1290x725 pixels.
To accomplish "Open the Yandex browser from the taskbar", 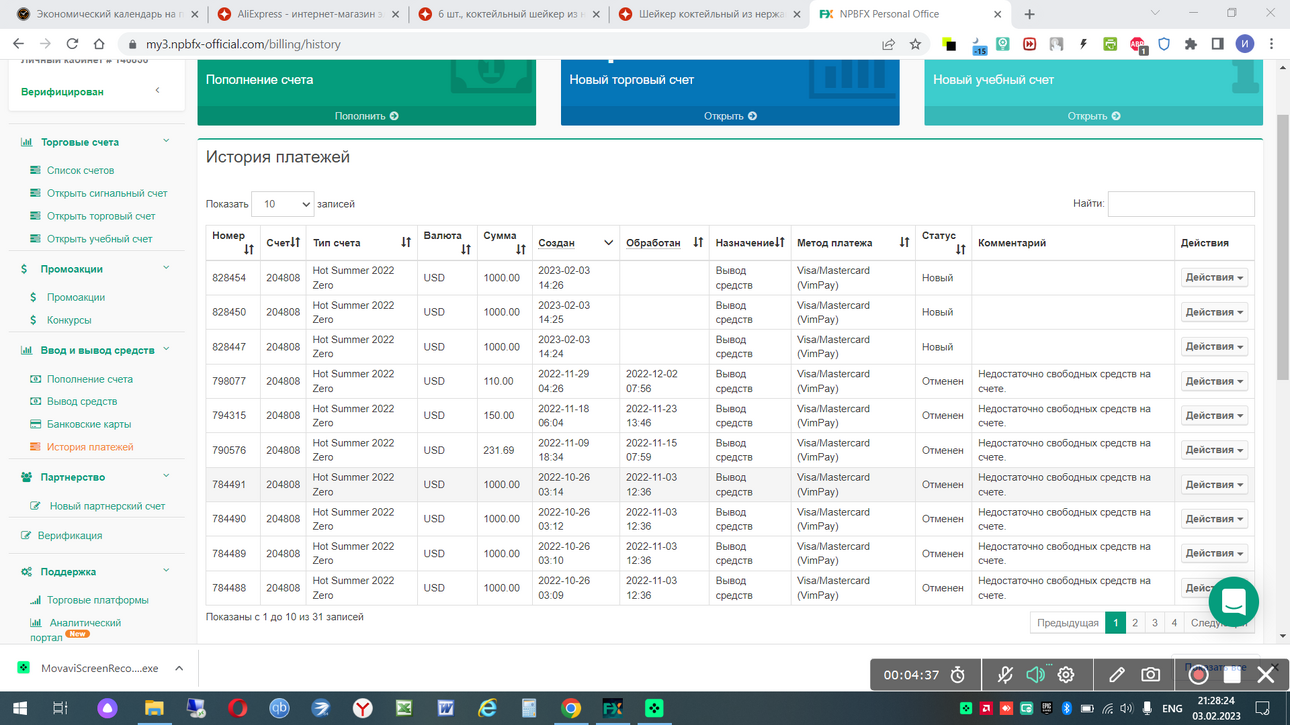I will click(362, 708).
